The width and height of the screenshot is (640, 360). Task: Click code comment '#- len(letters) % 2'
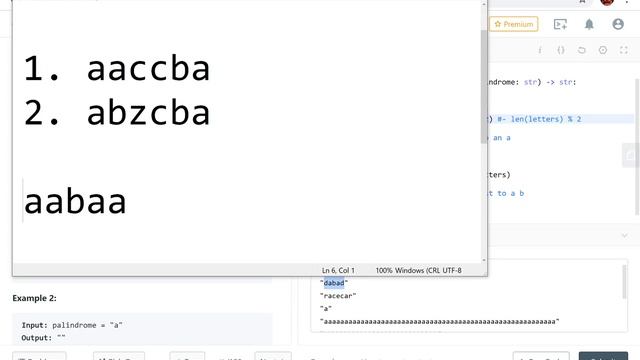tap(539, 119)
